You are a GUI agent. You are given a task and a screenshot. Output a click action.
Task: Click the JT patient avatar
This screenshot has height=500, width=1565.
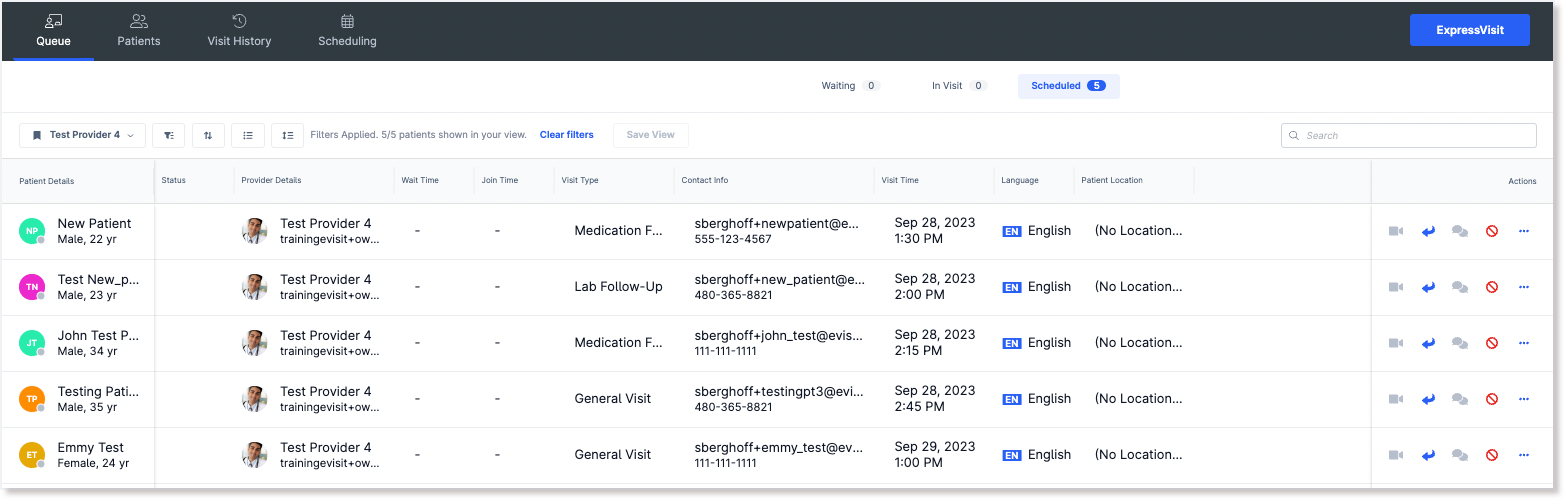click(x=32, y=343)
